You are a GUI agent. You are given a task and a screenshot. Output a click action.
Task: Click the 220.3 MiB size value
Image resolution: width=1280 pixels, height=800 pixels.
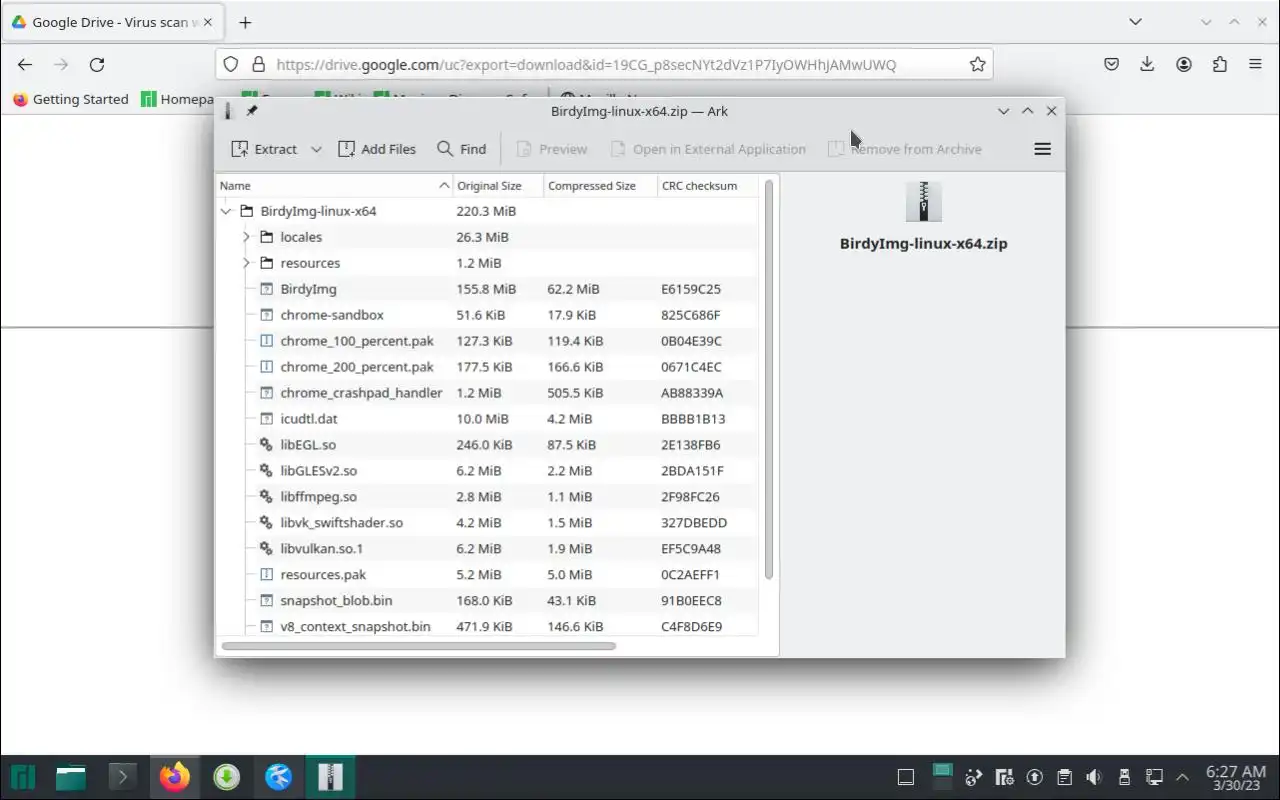[486, 211]
